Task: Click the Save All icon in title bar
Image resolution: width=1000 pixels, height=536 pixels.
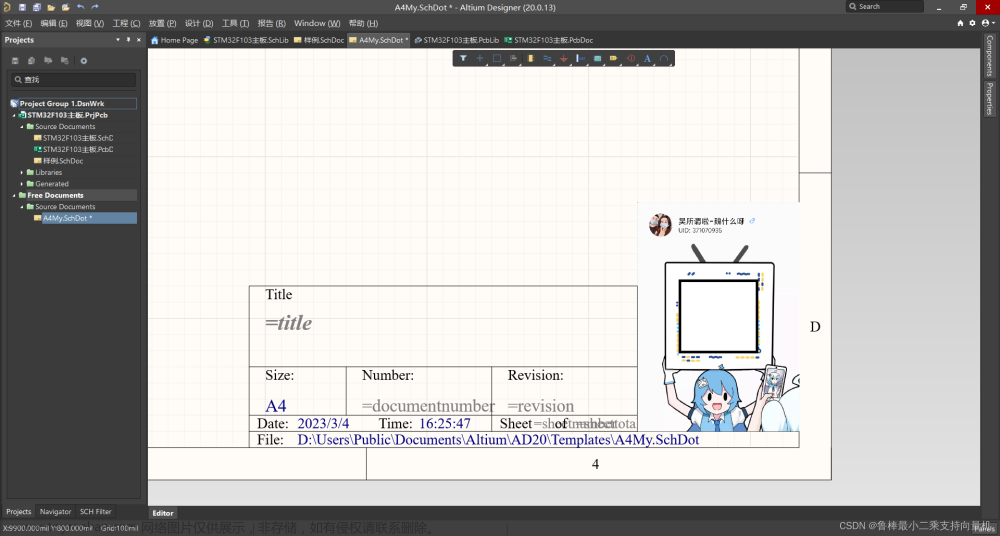Action: (36, 7)
